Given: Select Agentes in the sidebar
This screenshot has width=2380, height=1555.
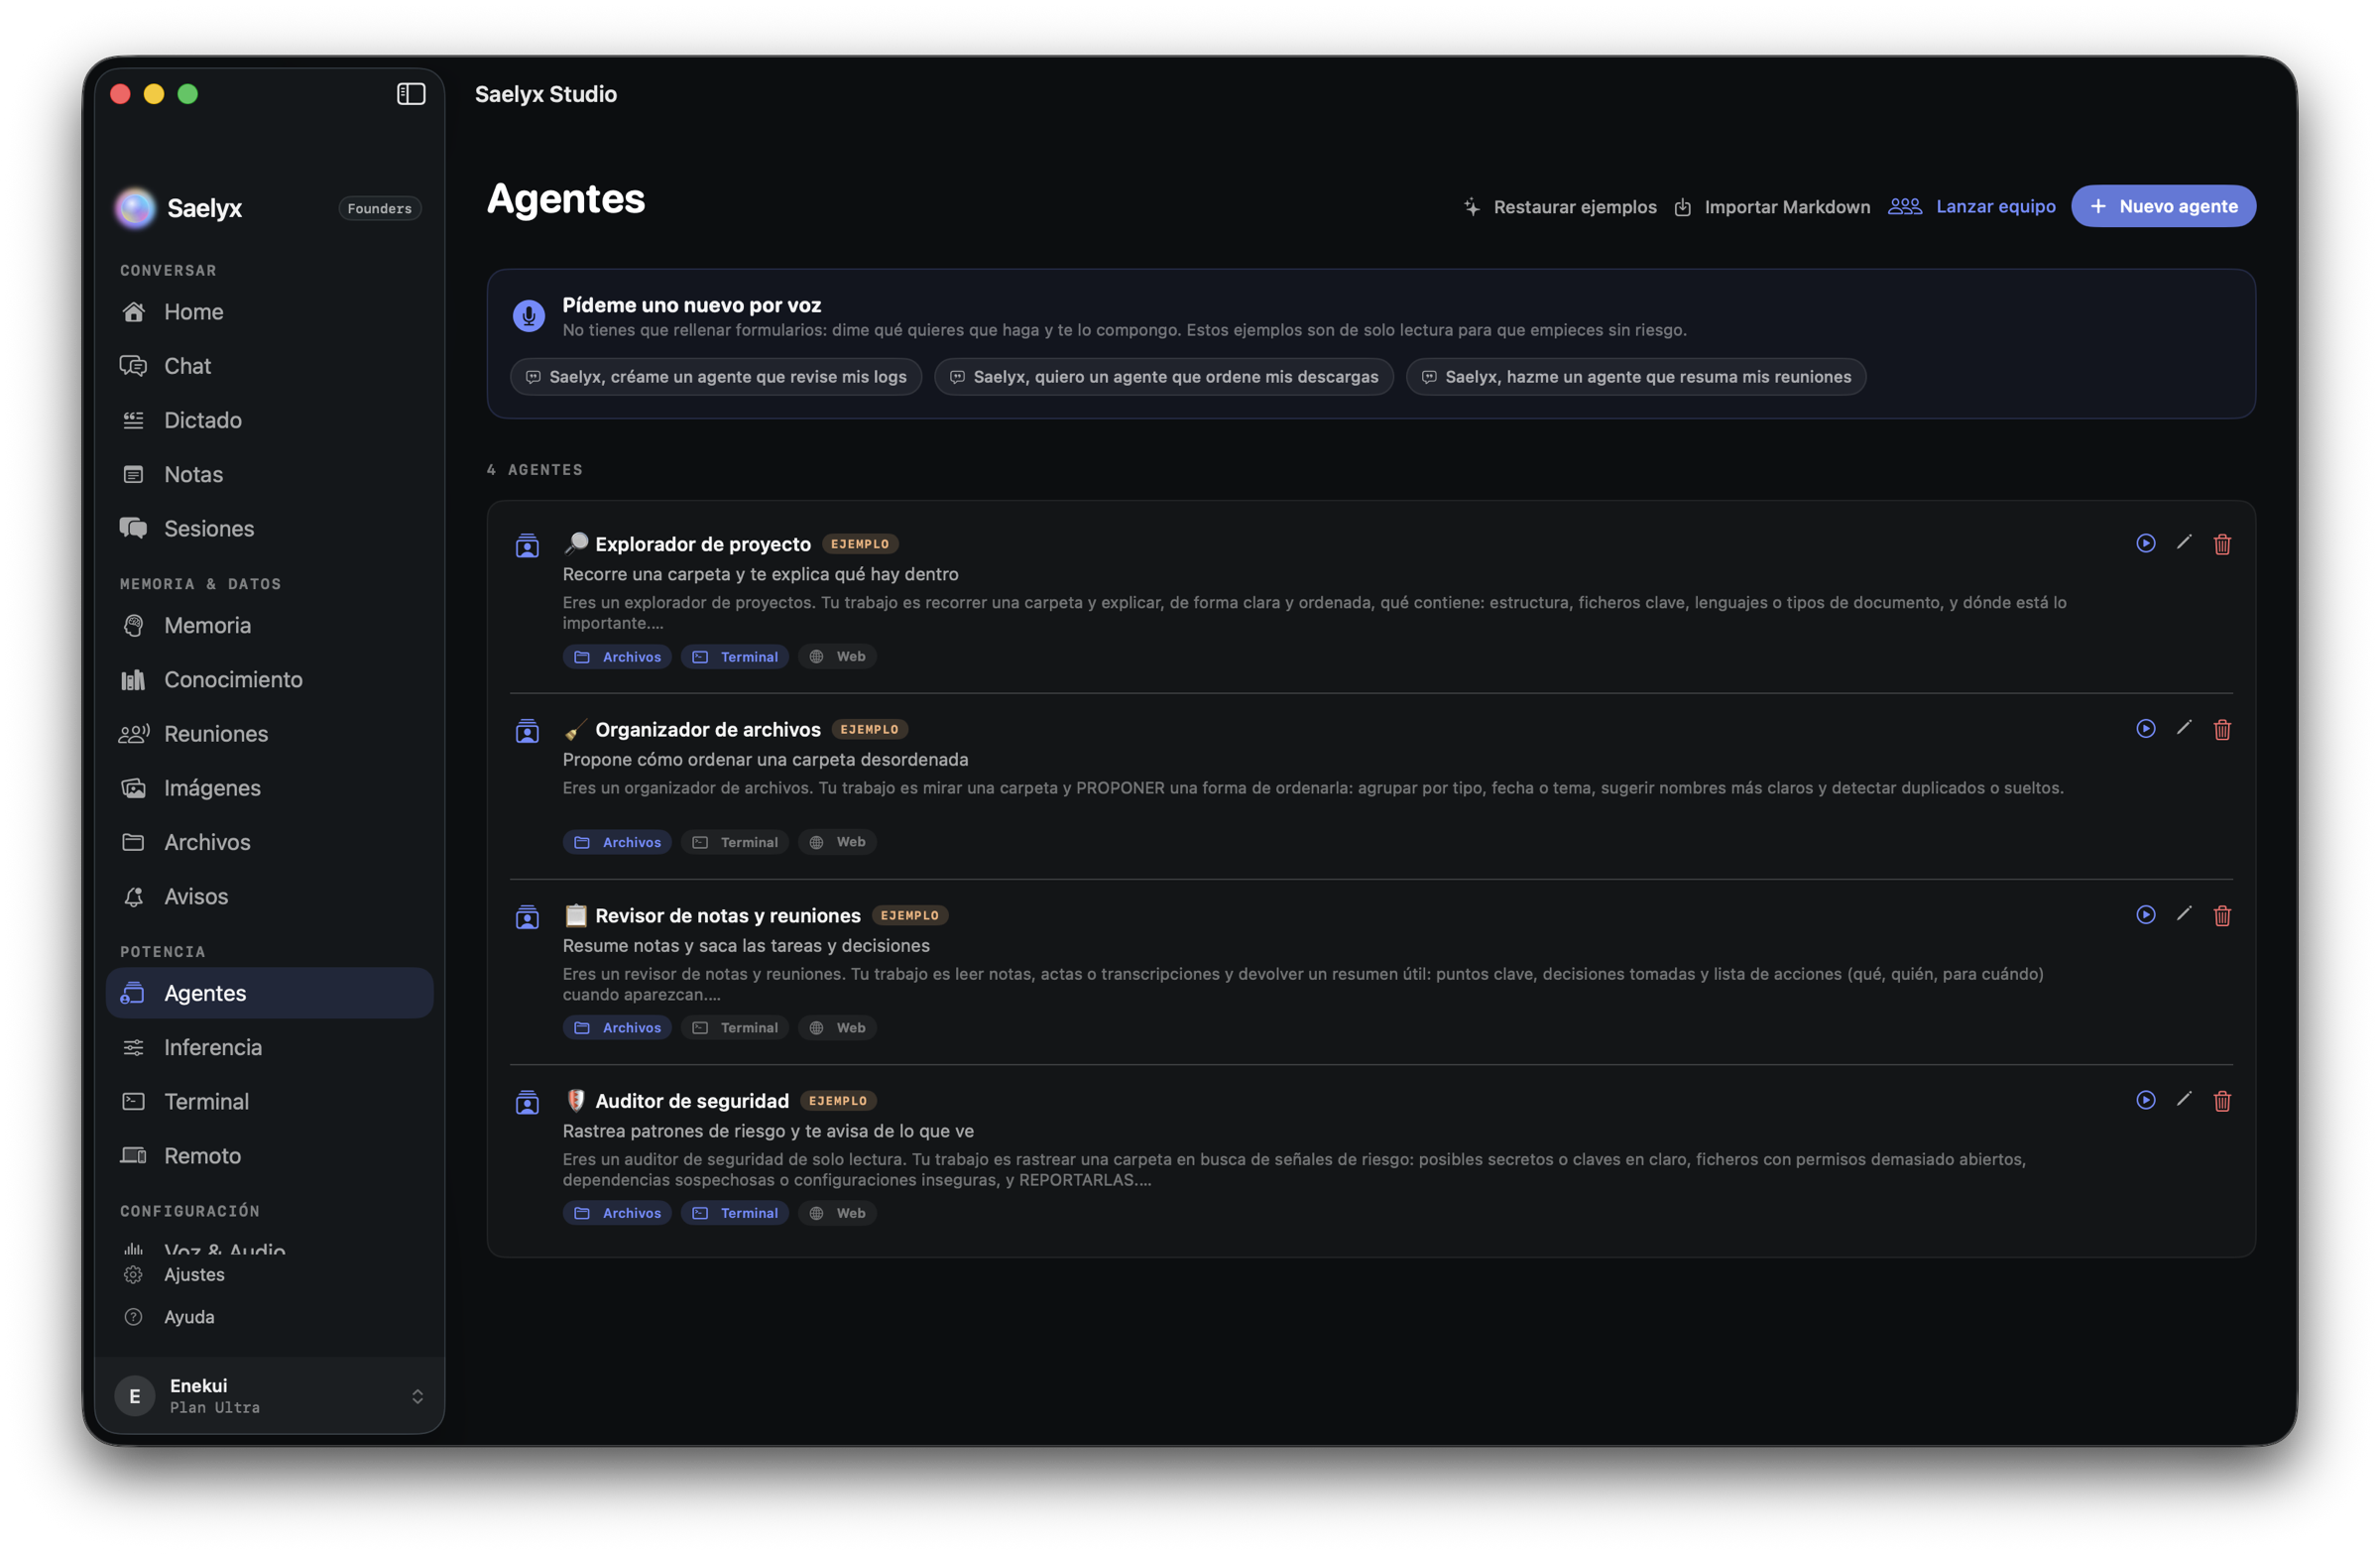Looking at the screenshot, I should point(269,993).
